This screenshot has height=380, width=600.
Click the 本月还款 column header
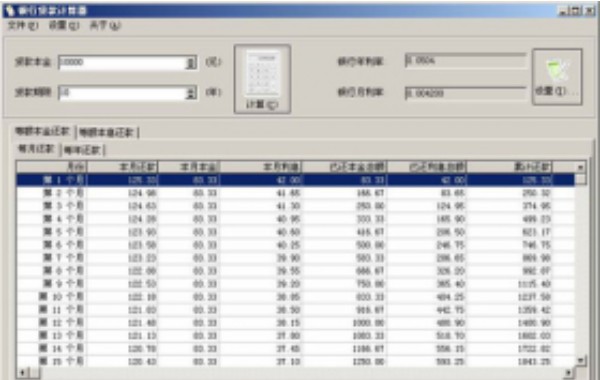(x=122, y=167)
